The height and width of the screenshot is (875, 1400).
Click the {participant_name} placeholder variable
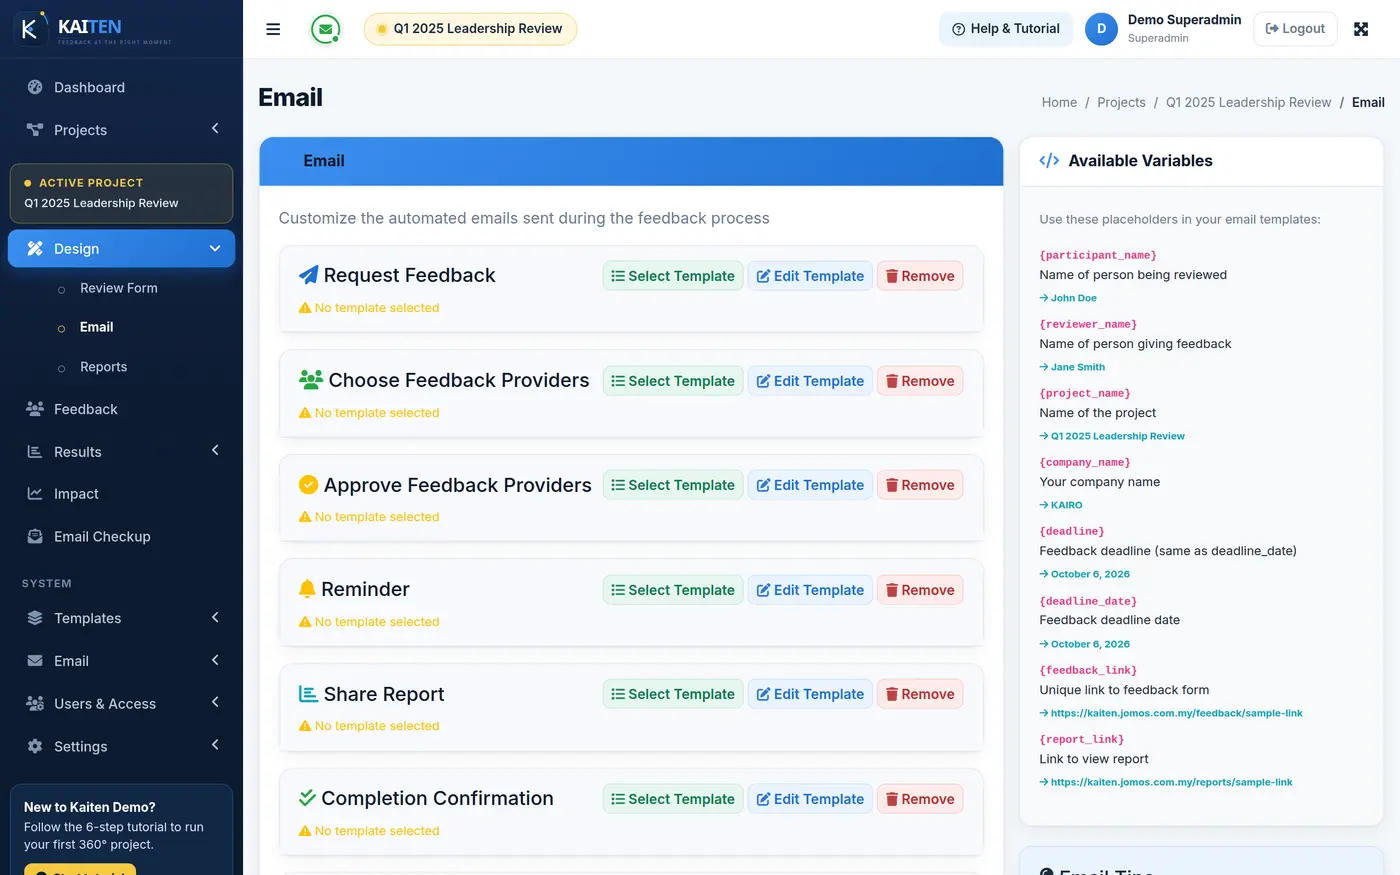coord(1098,255)
